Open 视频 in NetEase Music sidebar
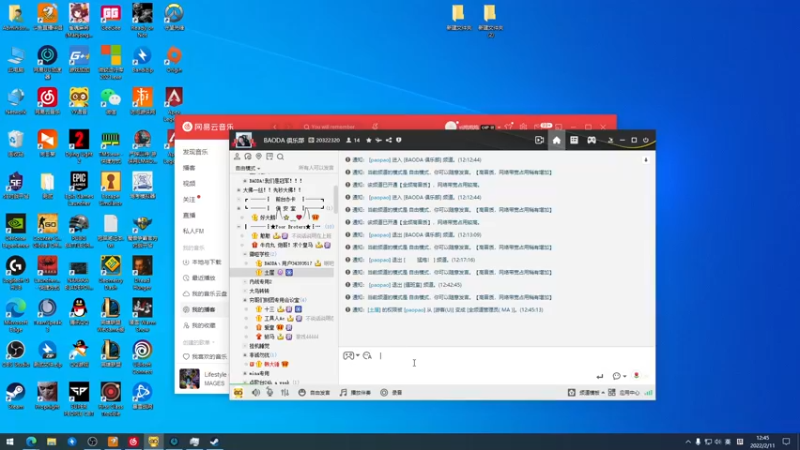This screenshot has height=450, width=800. tap(189, 184)
